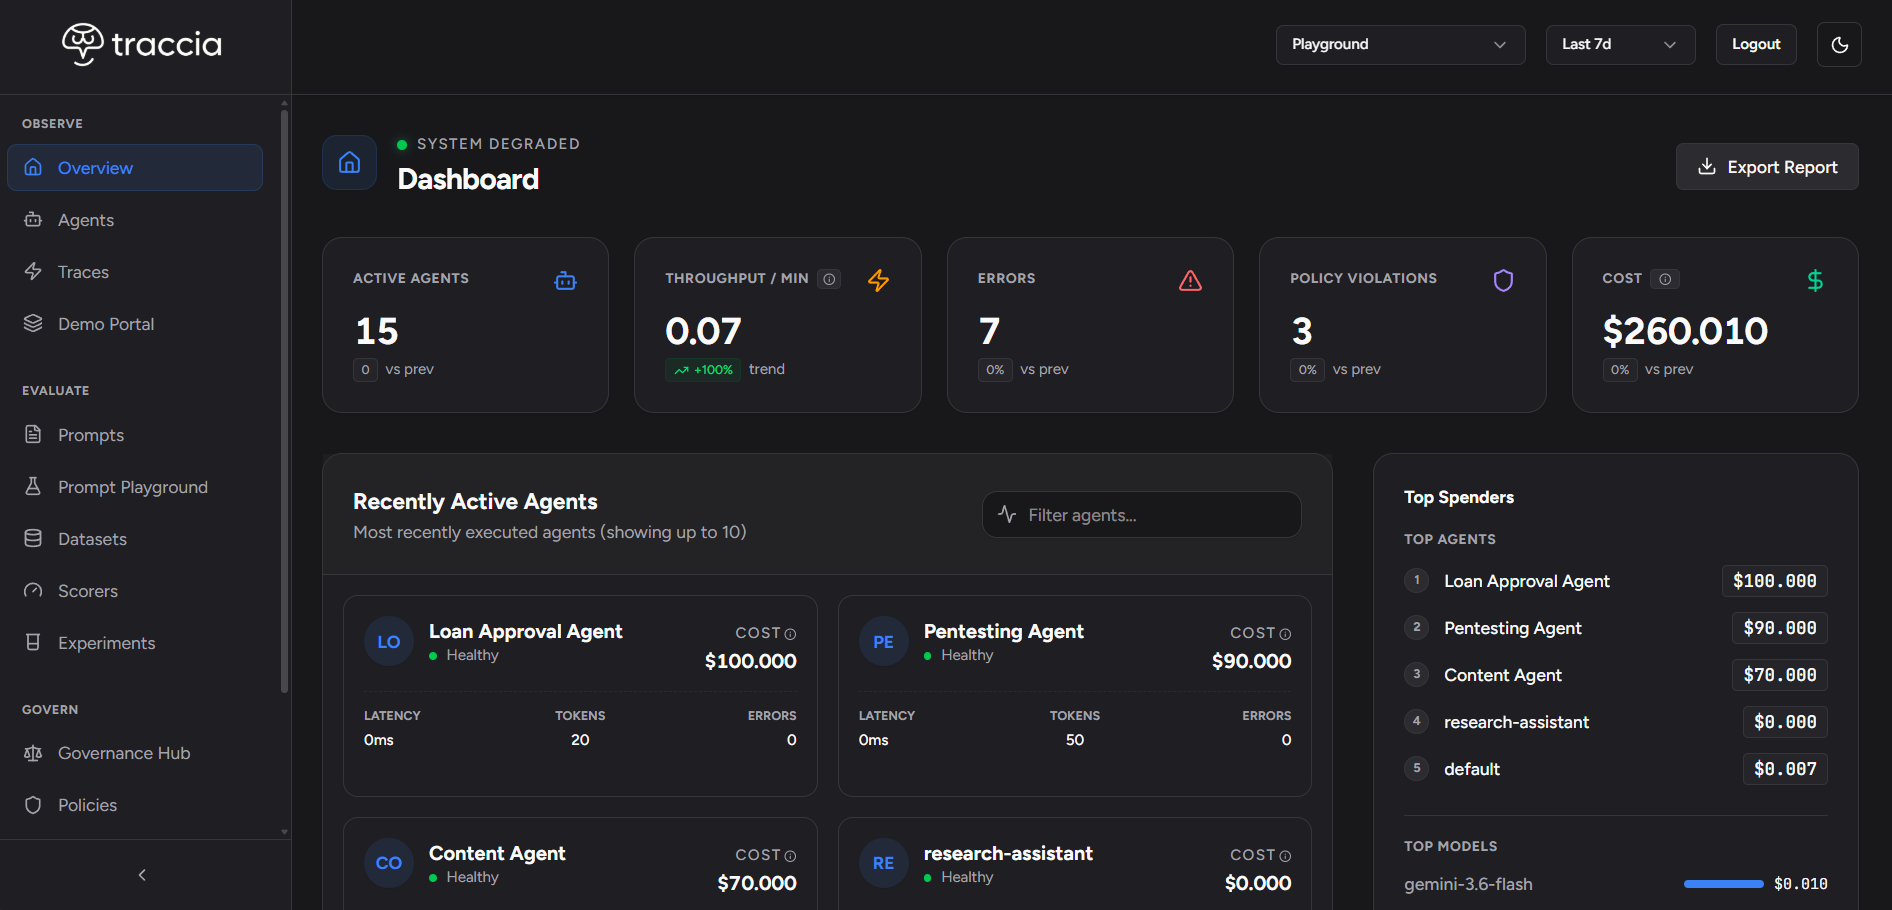The image size is (1892, 910).
Task: Toggle dark mode moon icon
Action: 1839,45
